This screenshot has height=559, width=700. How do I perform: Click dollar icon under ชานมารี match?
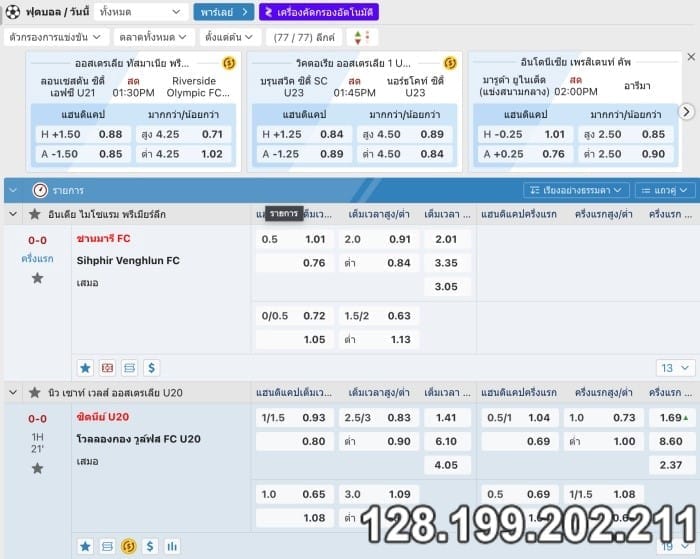(x=151, y=368)
